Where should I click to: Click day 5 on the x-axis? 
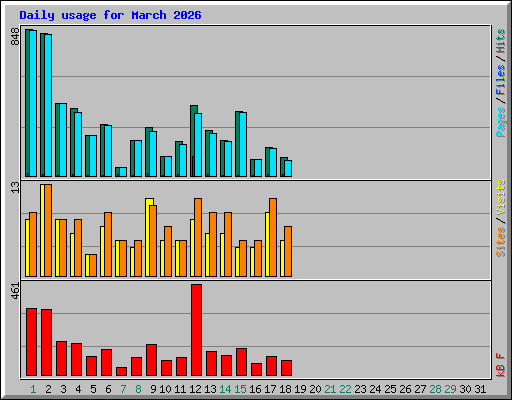(x=93, y=389)
